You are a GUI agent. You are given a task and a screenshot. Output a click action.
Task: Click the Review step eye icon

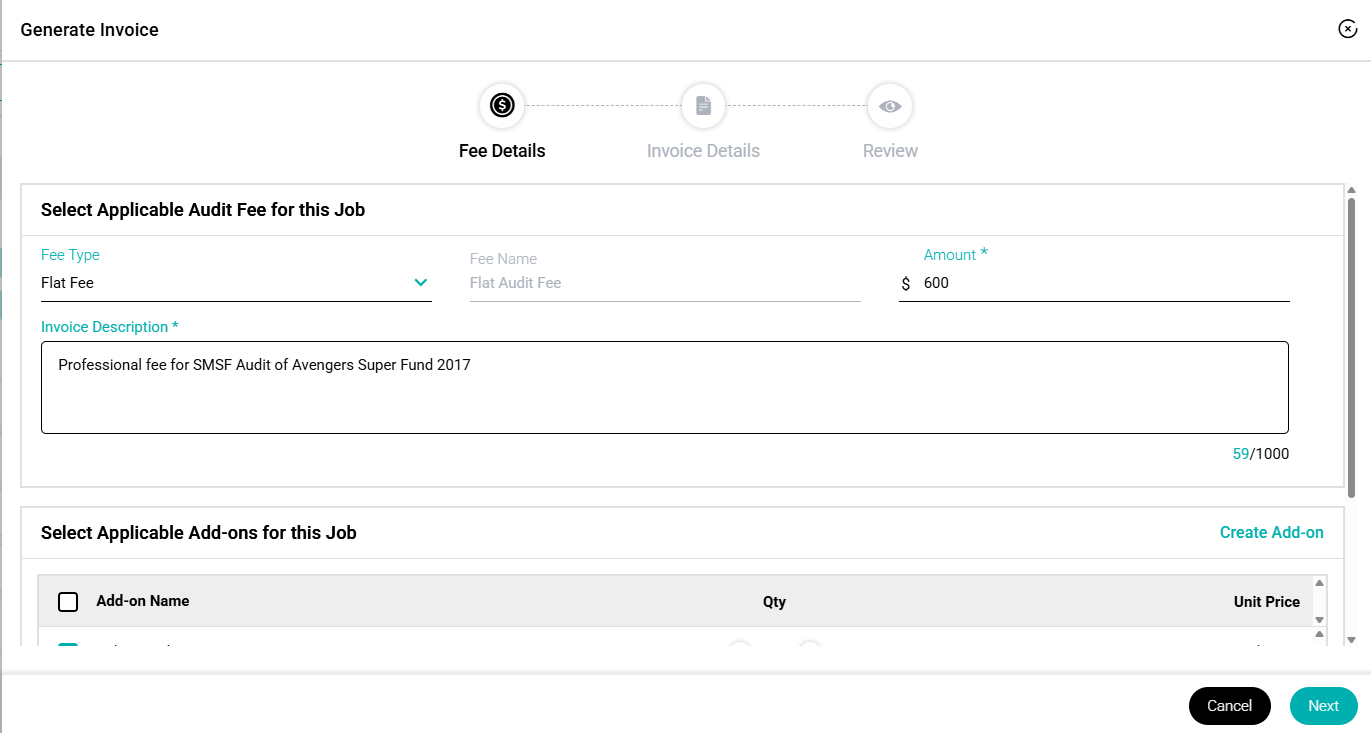pyautogui.click(x=890, y=105)
